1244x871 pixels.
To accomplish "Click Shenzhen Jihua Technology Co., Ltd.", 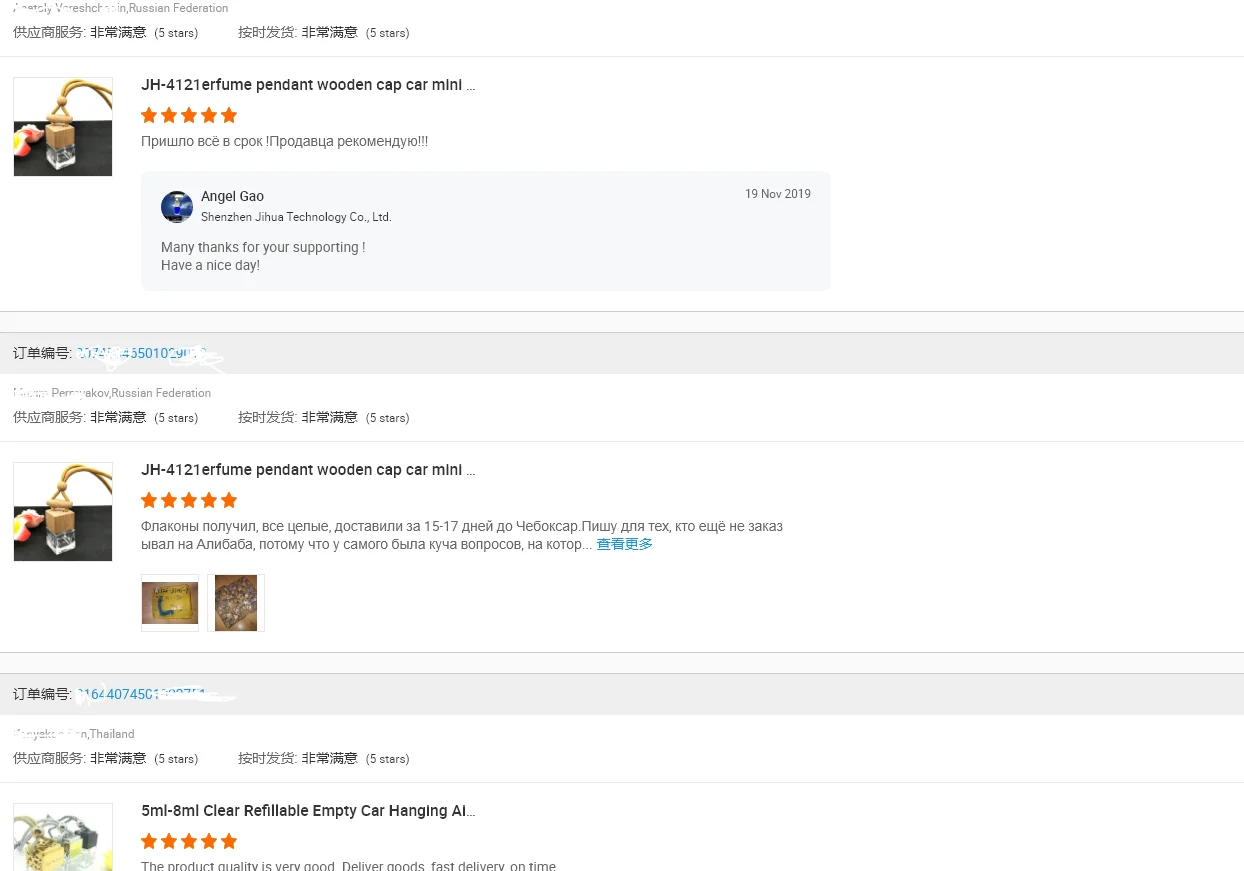I will tap(296, 217).
